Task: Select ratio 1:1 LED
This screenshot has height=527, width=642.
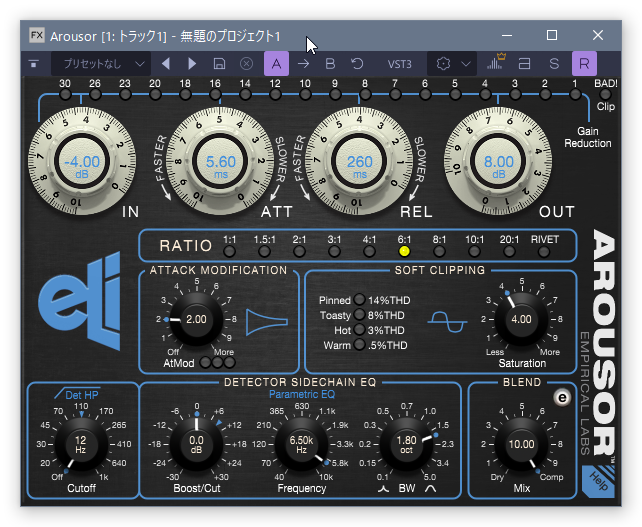Action: (229, 251)
